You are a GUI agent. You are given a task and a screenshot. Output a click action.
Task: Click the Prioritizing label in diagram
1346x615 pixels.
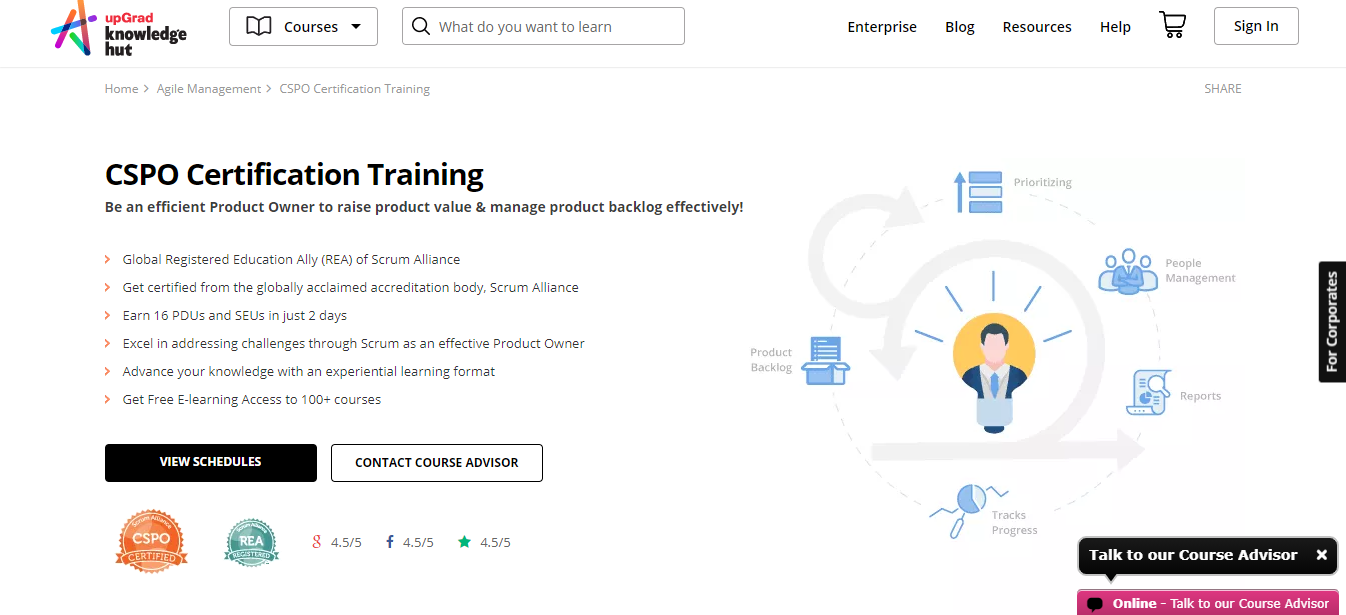point(1042,183)
